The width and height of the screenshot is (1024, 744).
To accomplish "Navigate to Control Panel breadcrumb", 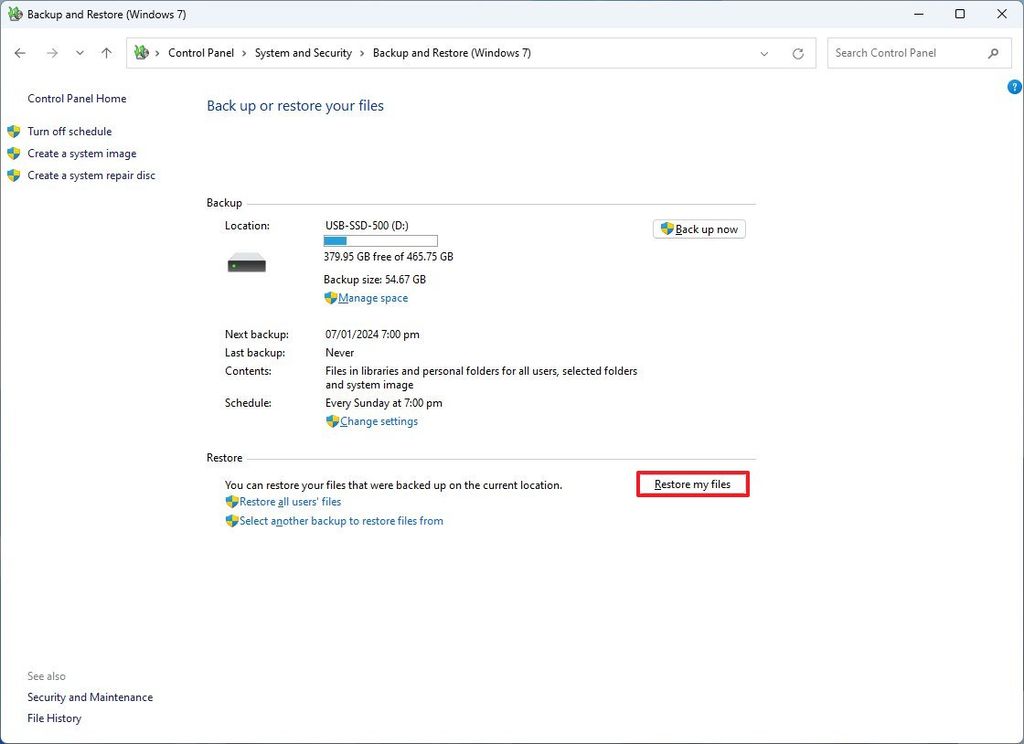I will [202, 53].
